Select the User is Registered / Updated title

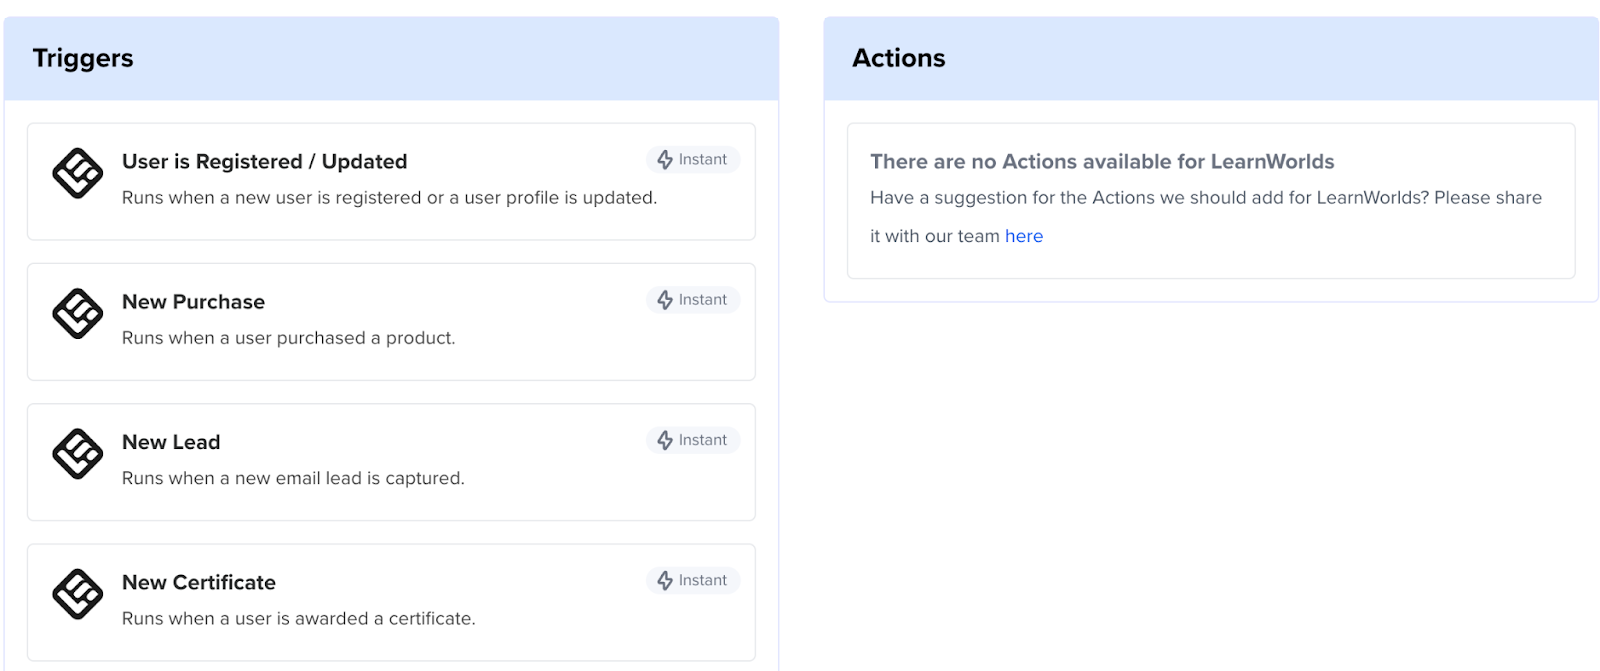[x=264, y=162]
